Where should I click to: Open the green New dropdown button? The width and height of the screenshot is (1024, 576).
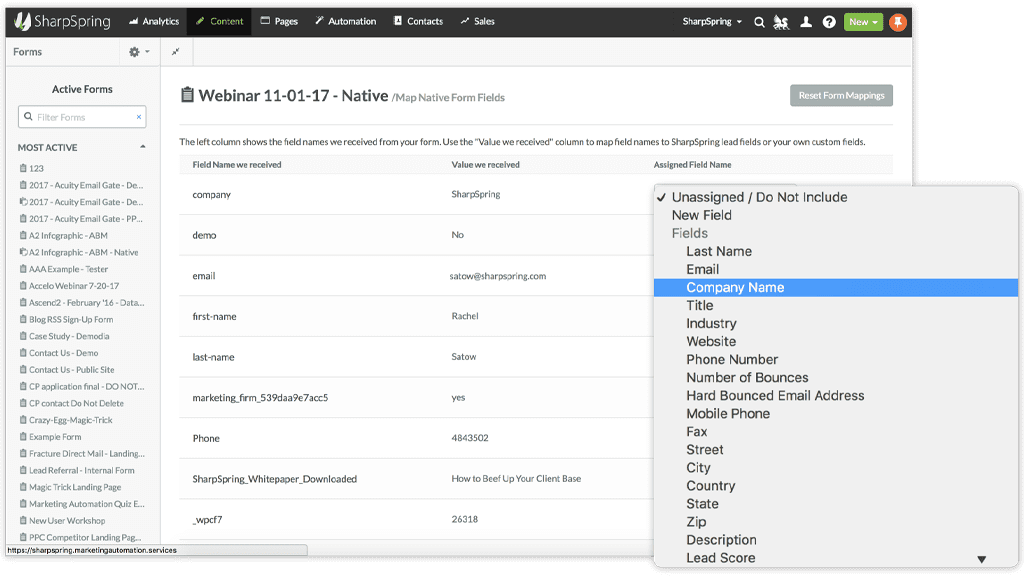pos(863,22)
